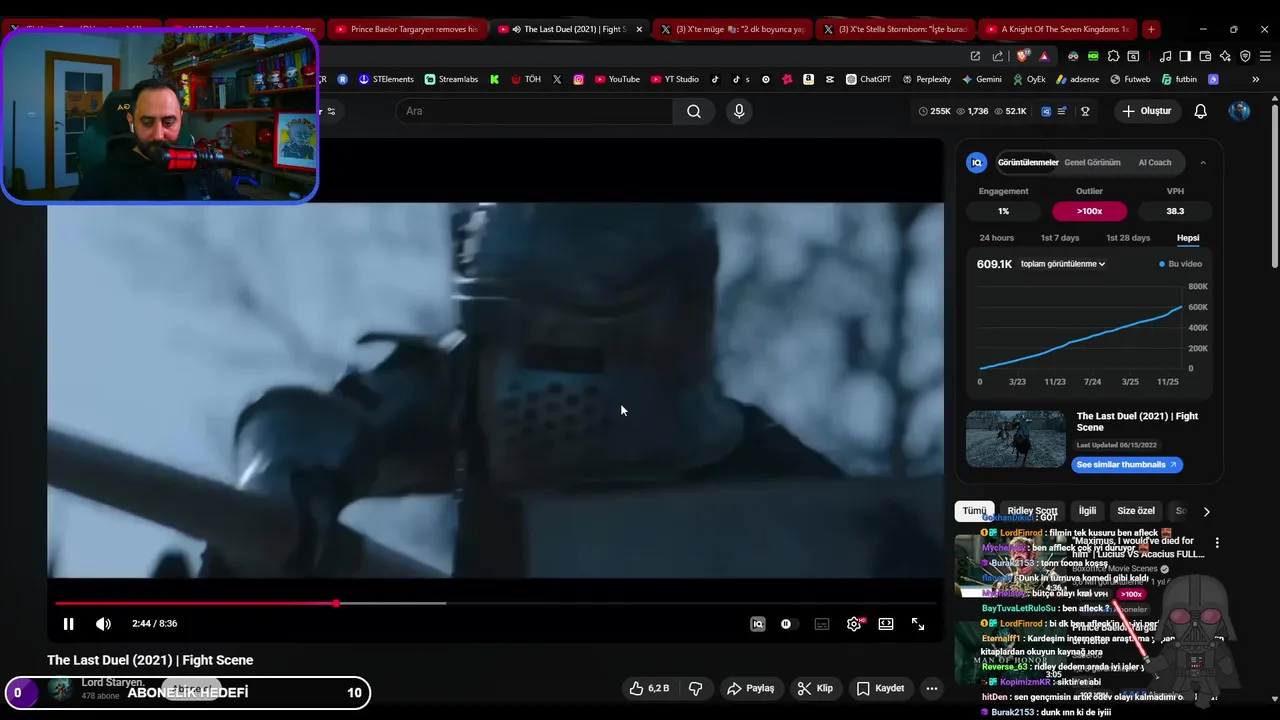Viewport: 1280px width, 720px height.
Task: Select the Ridley Scott filter chip
Action: click(x=1032, y=511)
